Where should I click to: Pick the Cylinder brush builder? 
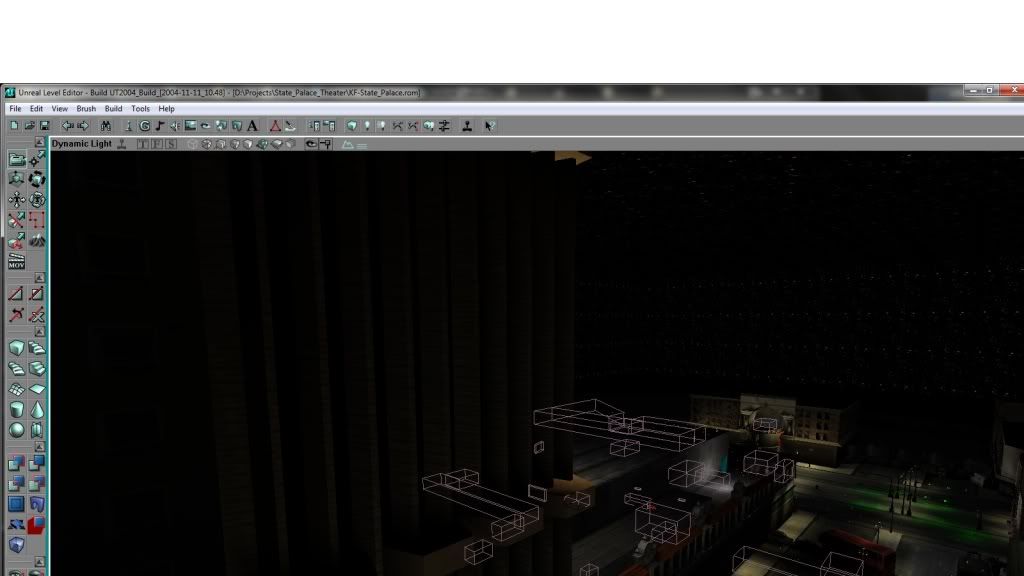tap(17, 410)
